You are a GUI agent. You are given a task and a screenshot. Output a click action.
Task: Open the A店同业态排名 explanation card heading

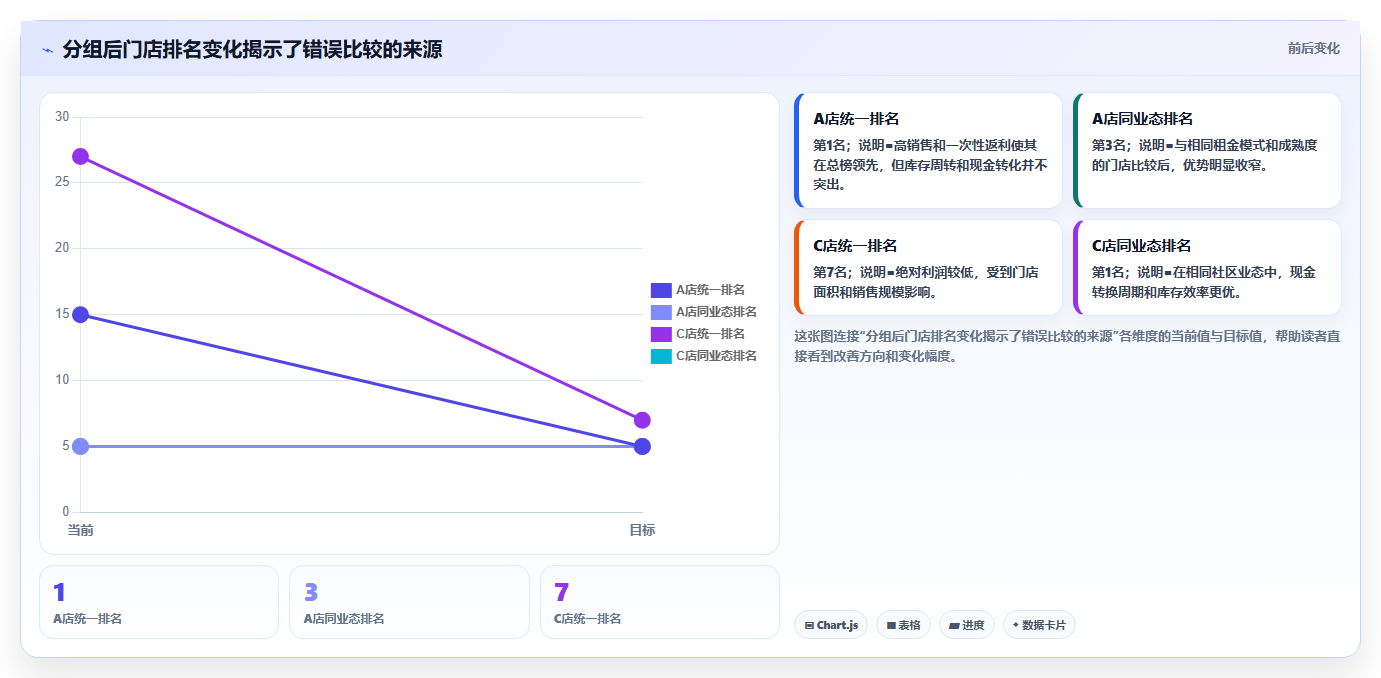click(x=1142, y=119)
